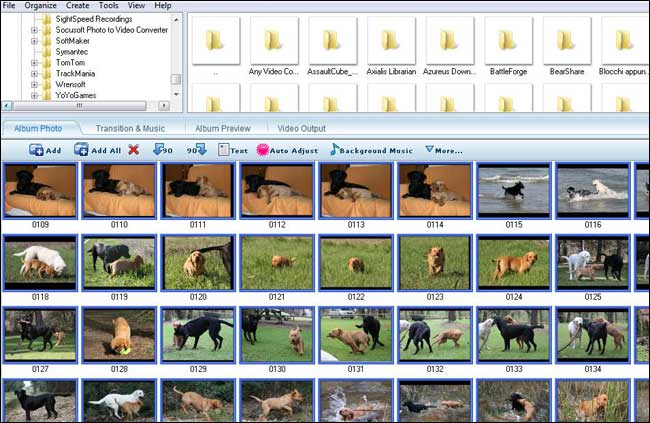Click the red X delete icon
Viewport: 650px width, 423px height.
tap(133, 150)
